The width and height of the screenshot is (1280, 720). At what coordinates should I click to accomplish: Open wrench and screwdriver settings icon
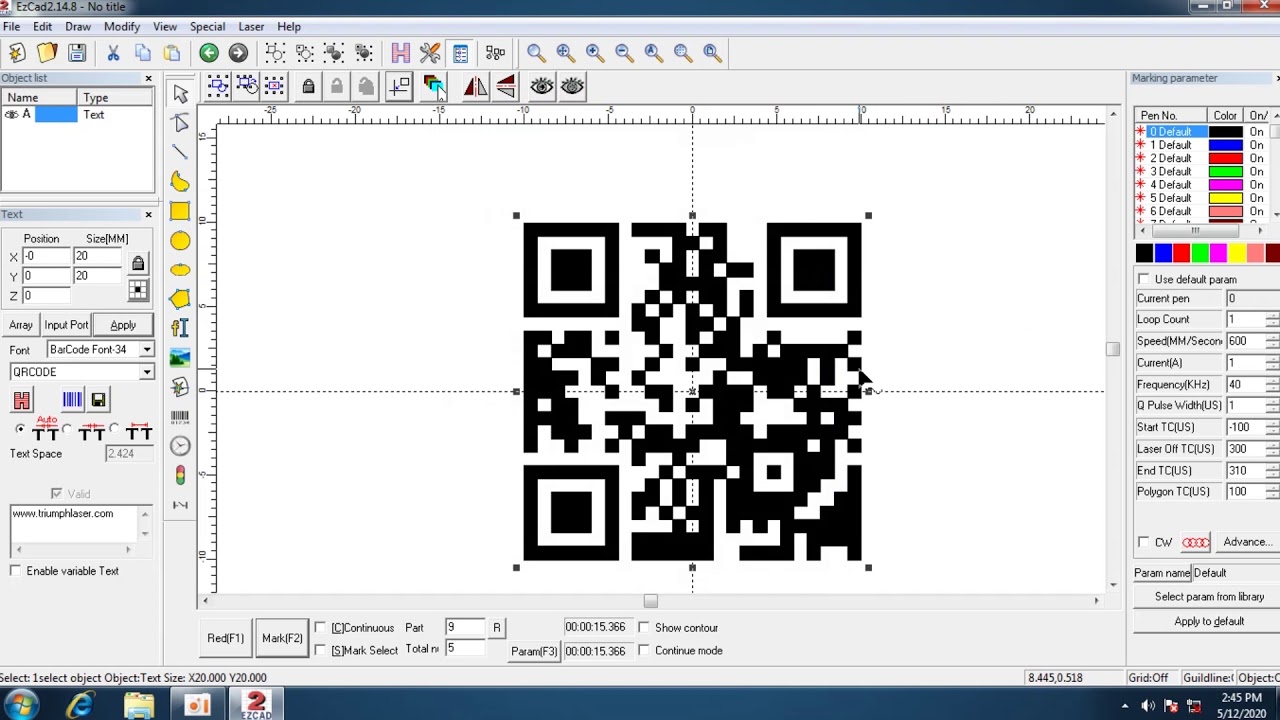(430, 53)
